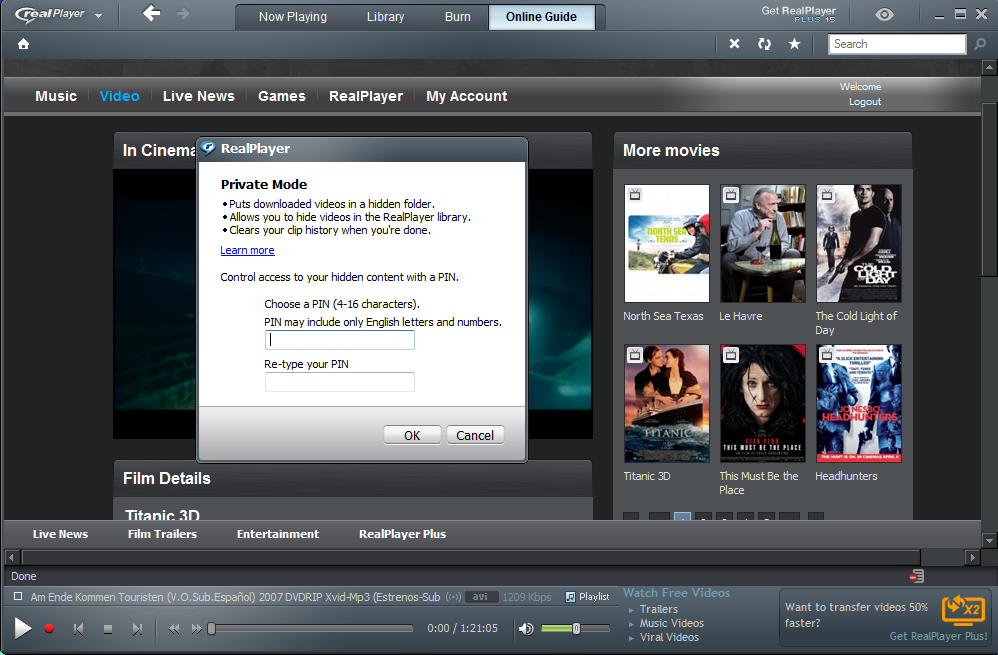
Task: Open Trailers under Watch Free Videos
Action: 659,609
